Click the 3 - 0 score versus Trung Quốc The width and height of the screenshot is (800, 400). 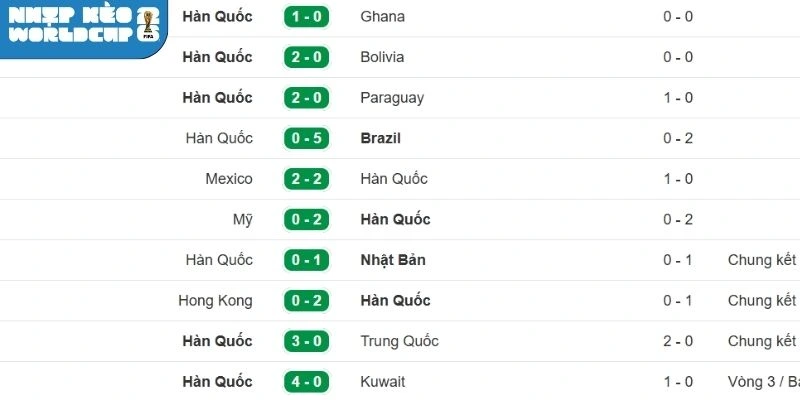(307, 341)
